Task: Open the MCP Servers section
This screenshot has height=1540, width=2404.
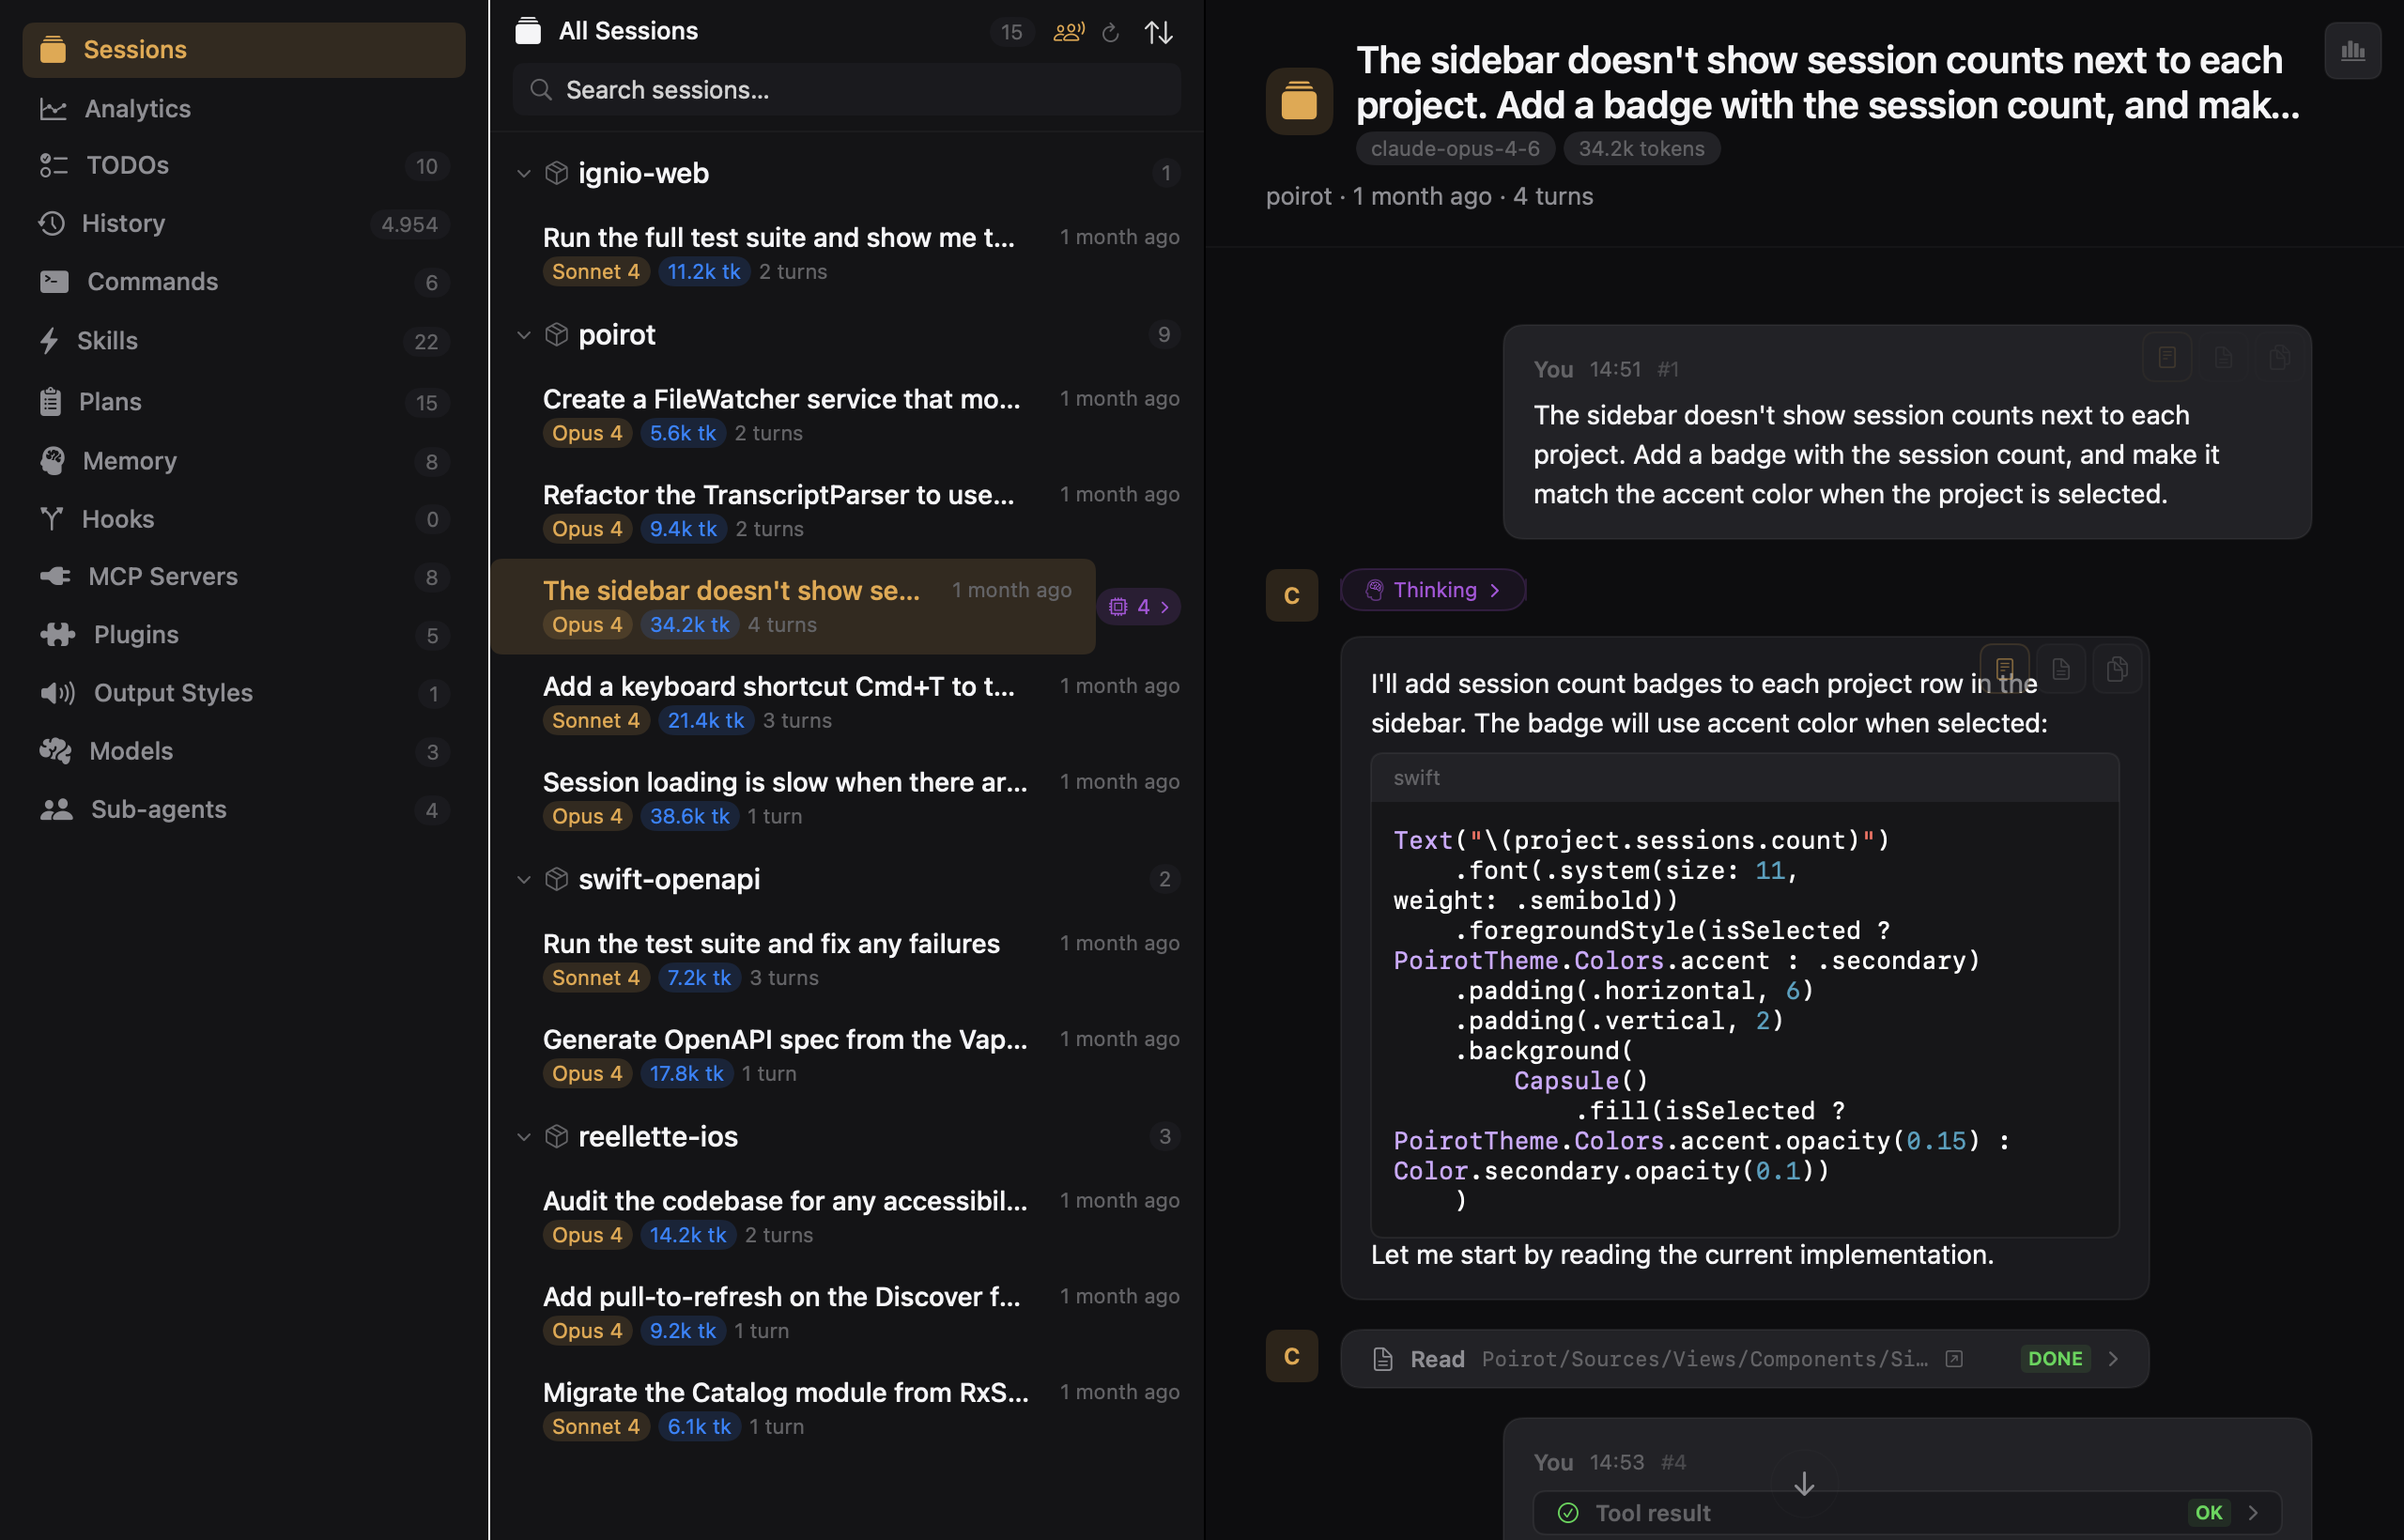Action: tap(162, 576)
